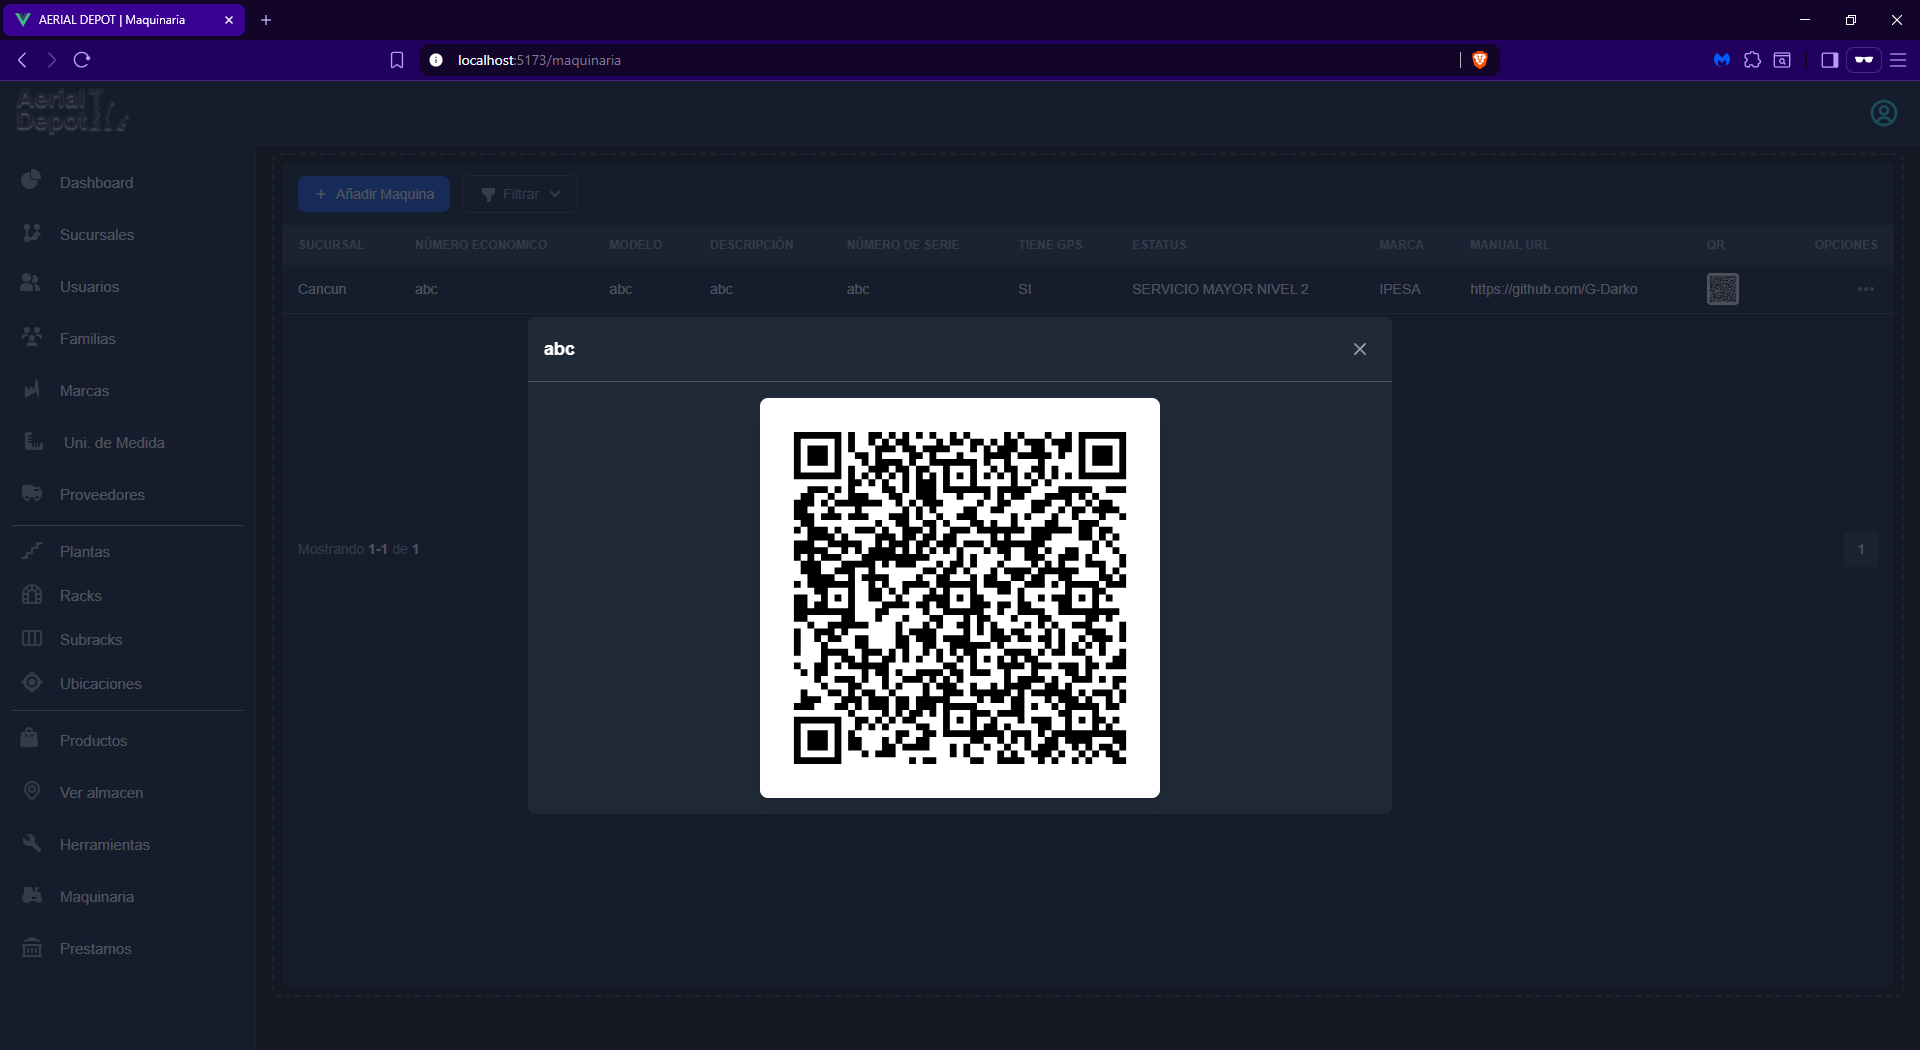The height and width of the screenshot is (1050, 1920).
Task: Select pagination page 1
Action: 1861,549
